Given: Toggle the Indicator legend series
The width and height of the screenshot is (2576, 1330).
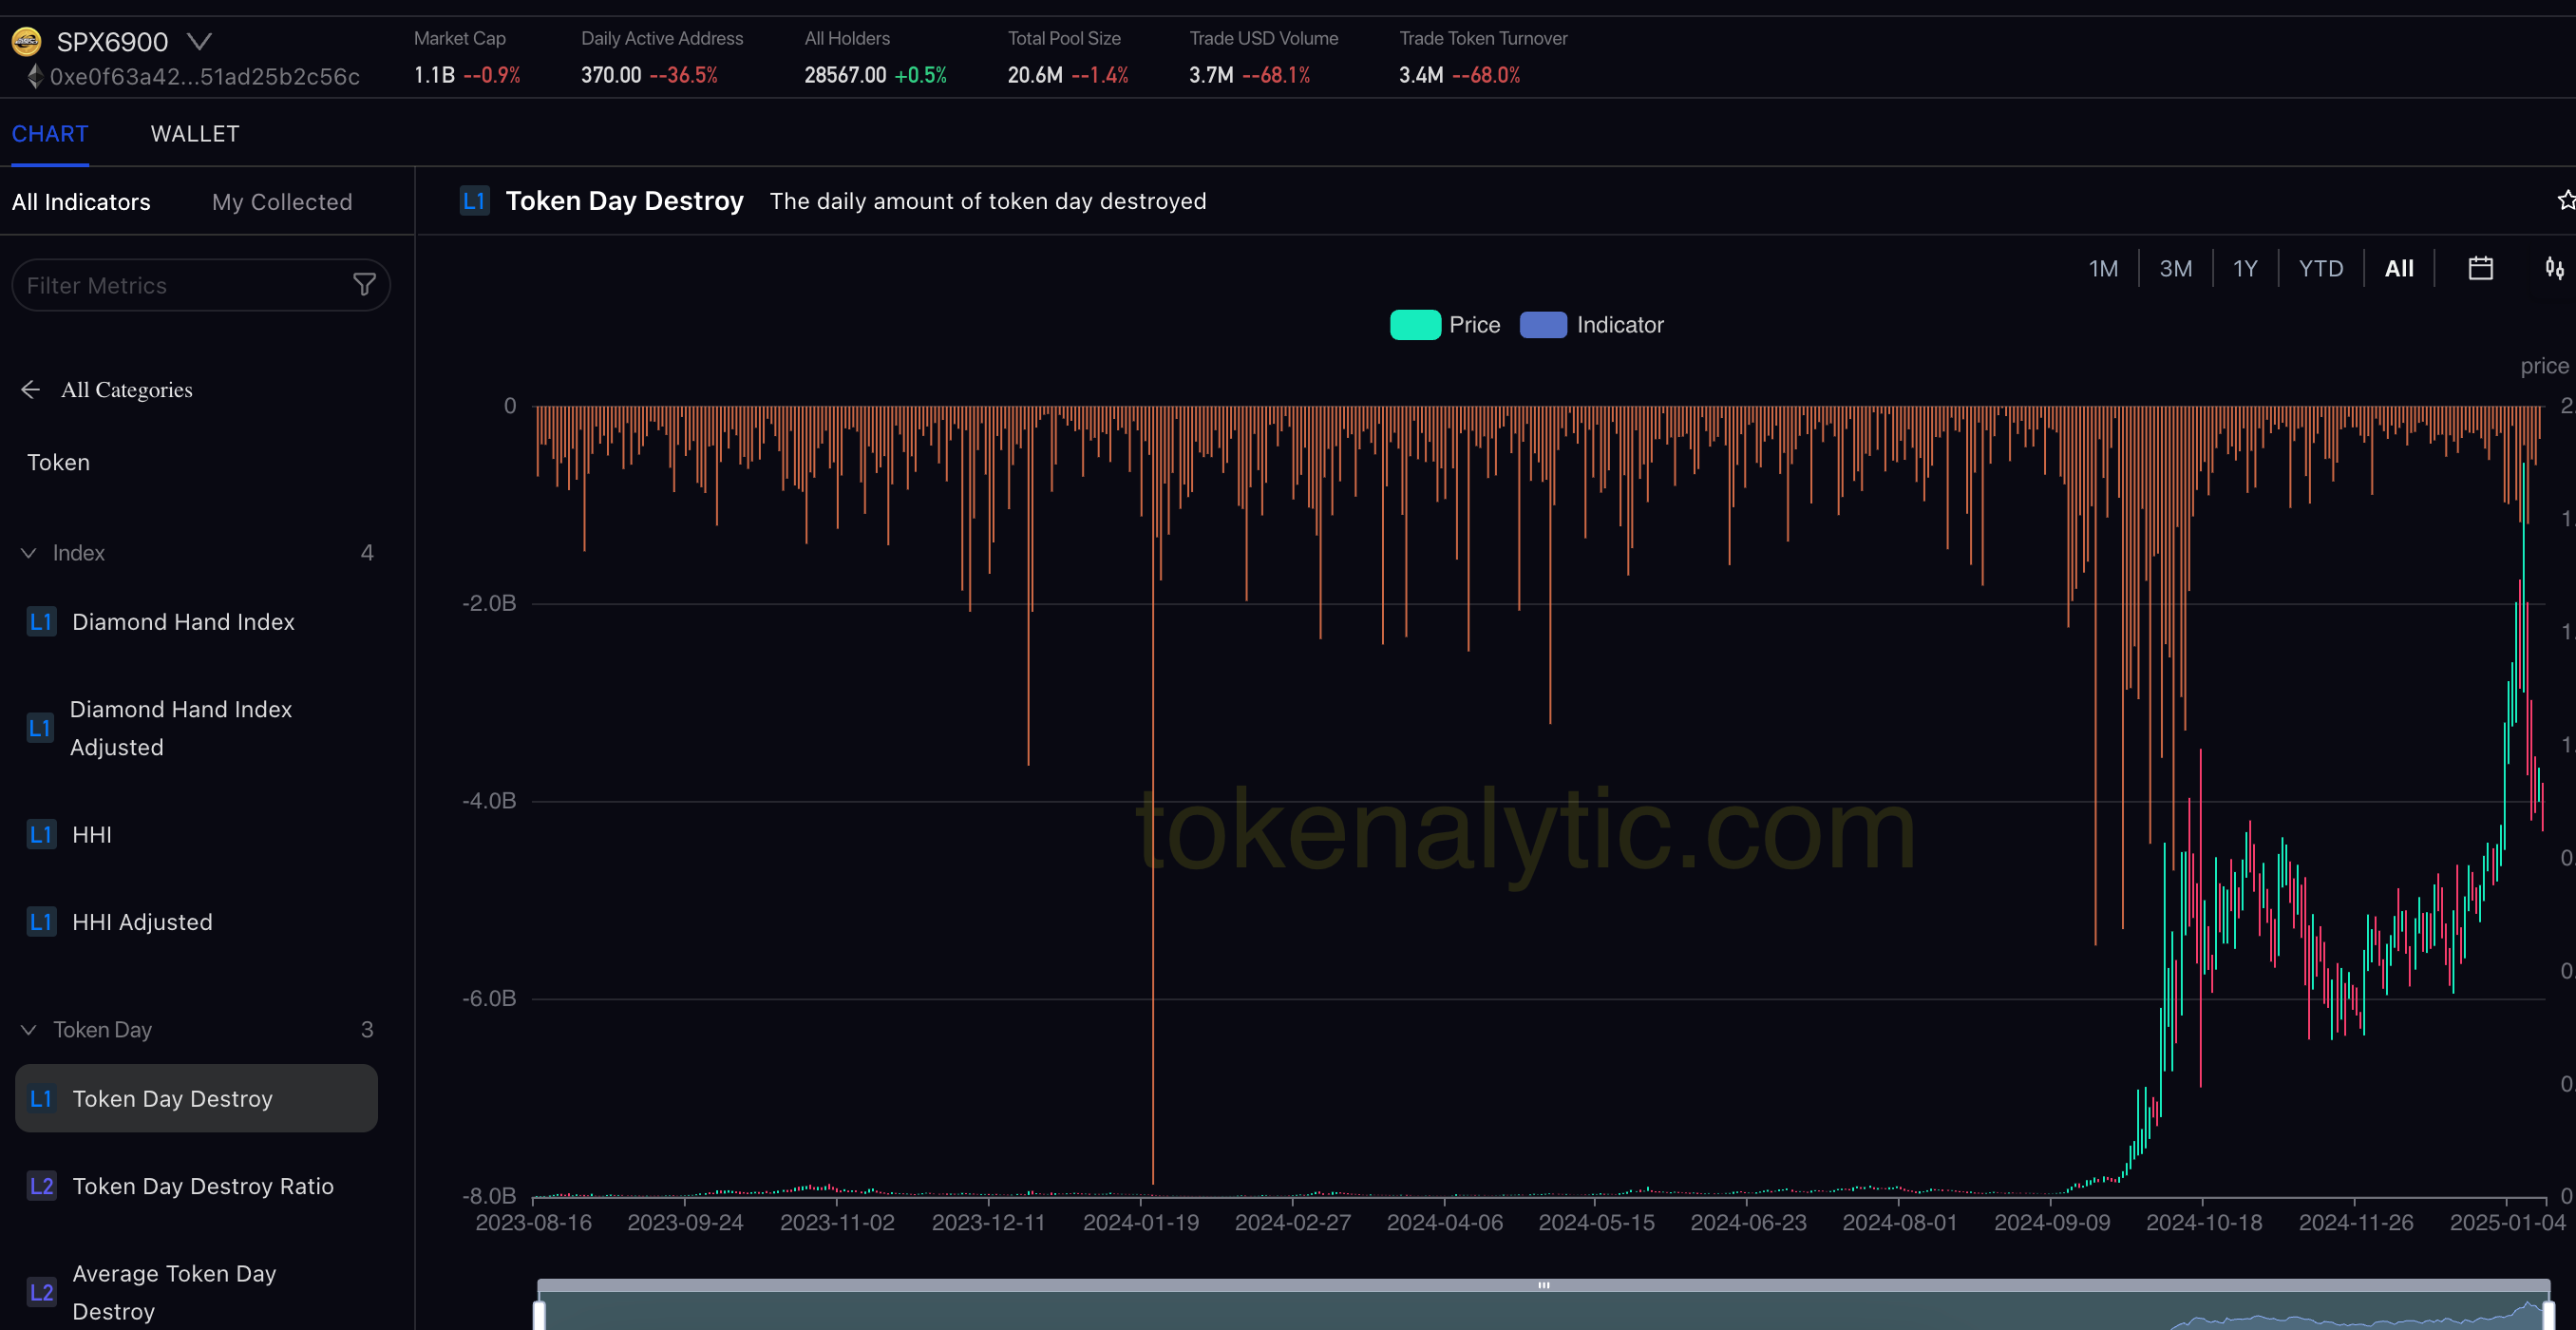Looking at the screenshot, I should (1591, 325).
